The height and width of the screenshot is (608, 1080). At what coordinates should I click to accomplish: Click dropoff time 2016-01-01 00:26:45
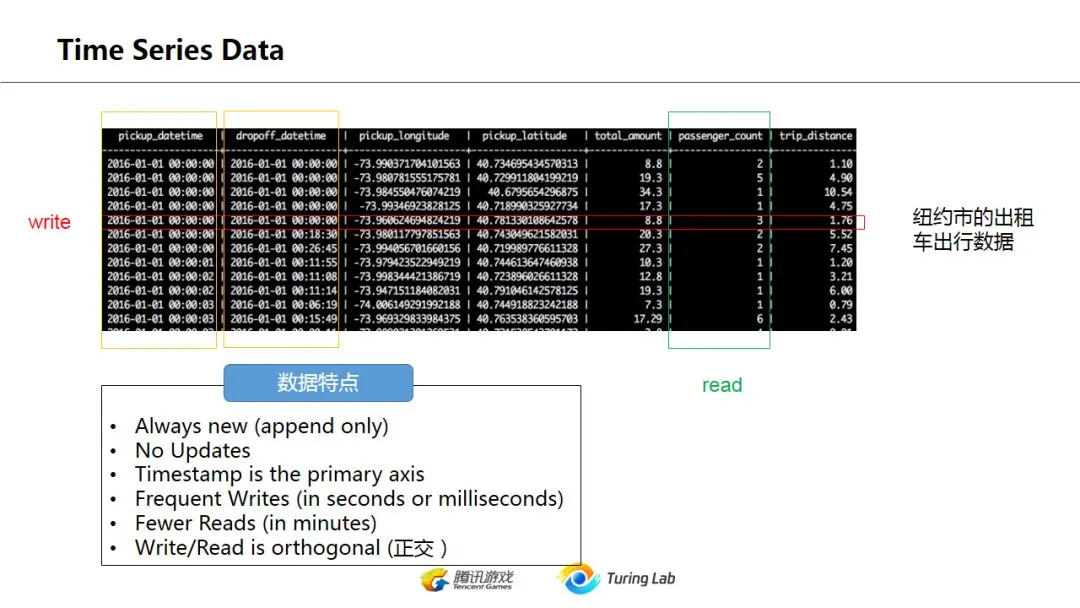point(284,249)
